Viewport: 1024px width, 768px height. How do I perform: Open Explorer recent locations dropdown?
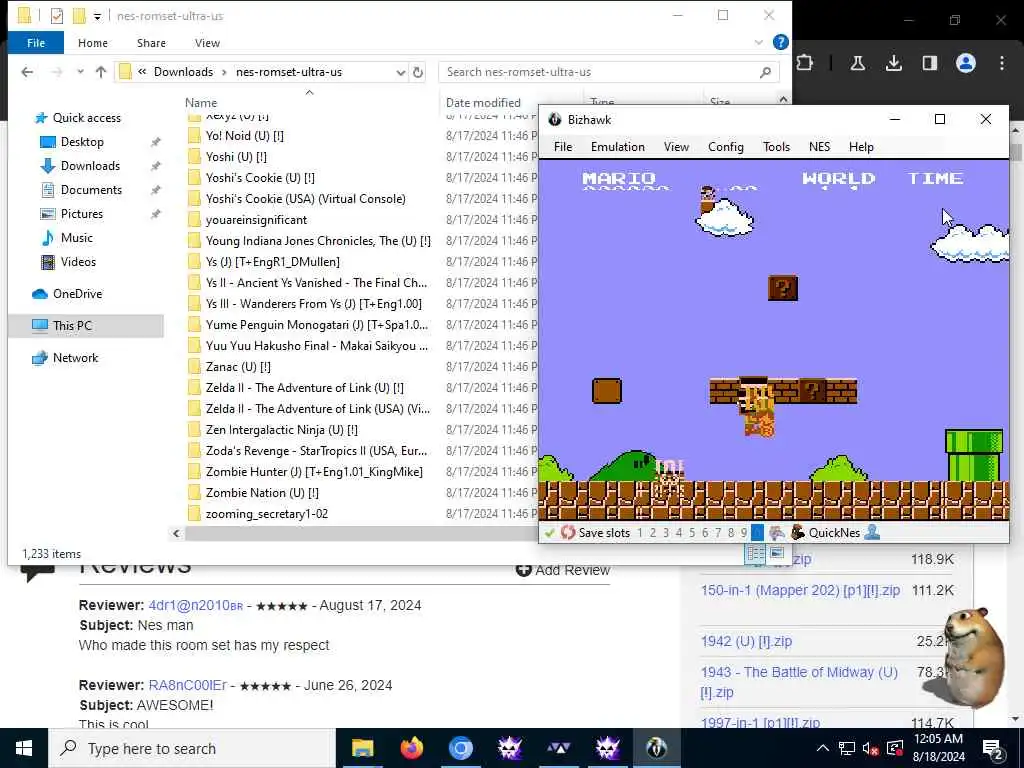(x=80, y=72)
